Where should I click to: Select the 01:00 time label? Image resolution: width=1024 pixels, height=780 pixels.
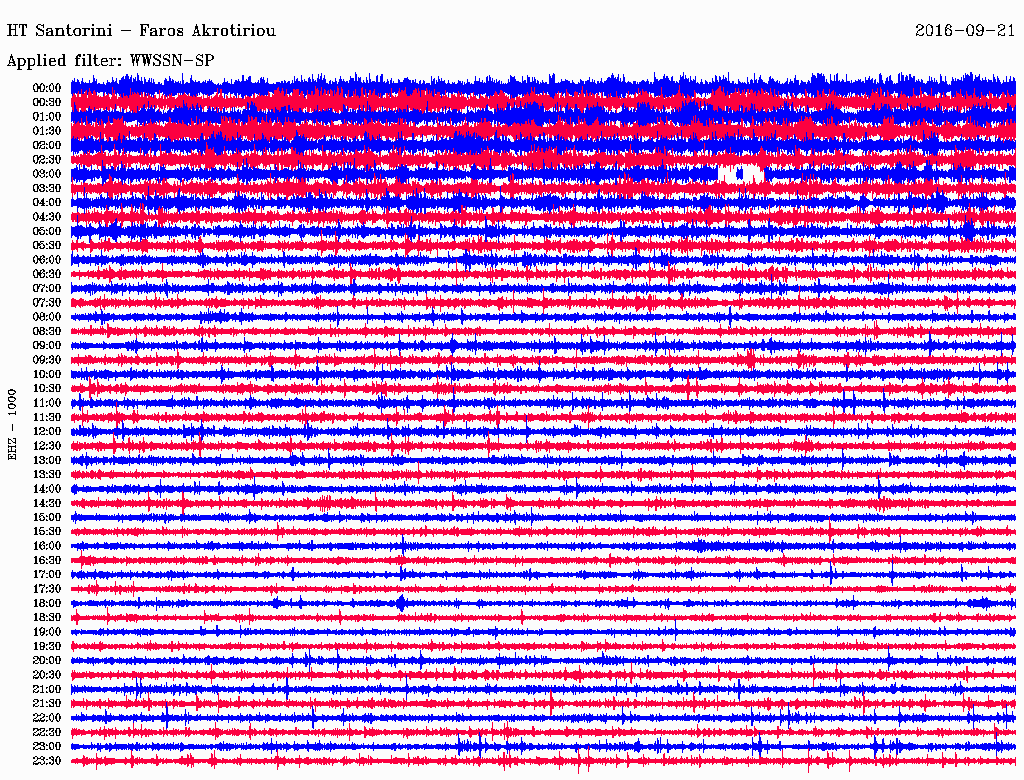[x=46, y=116]
